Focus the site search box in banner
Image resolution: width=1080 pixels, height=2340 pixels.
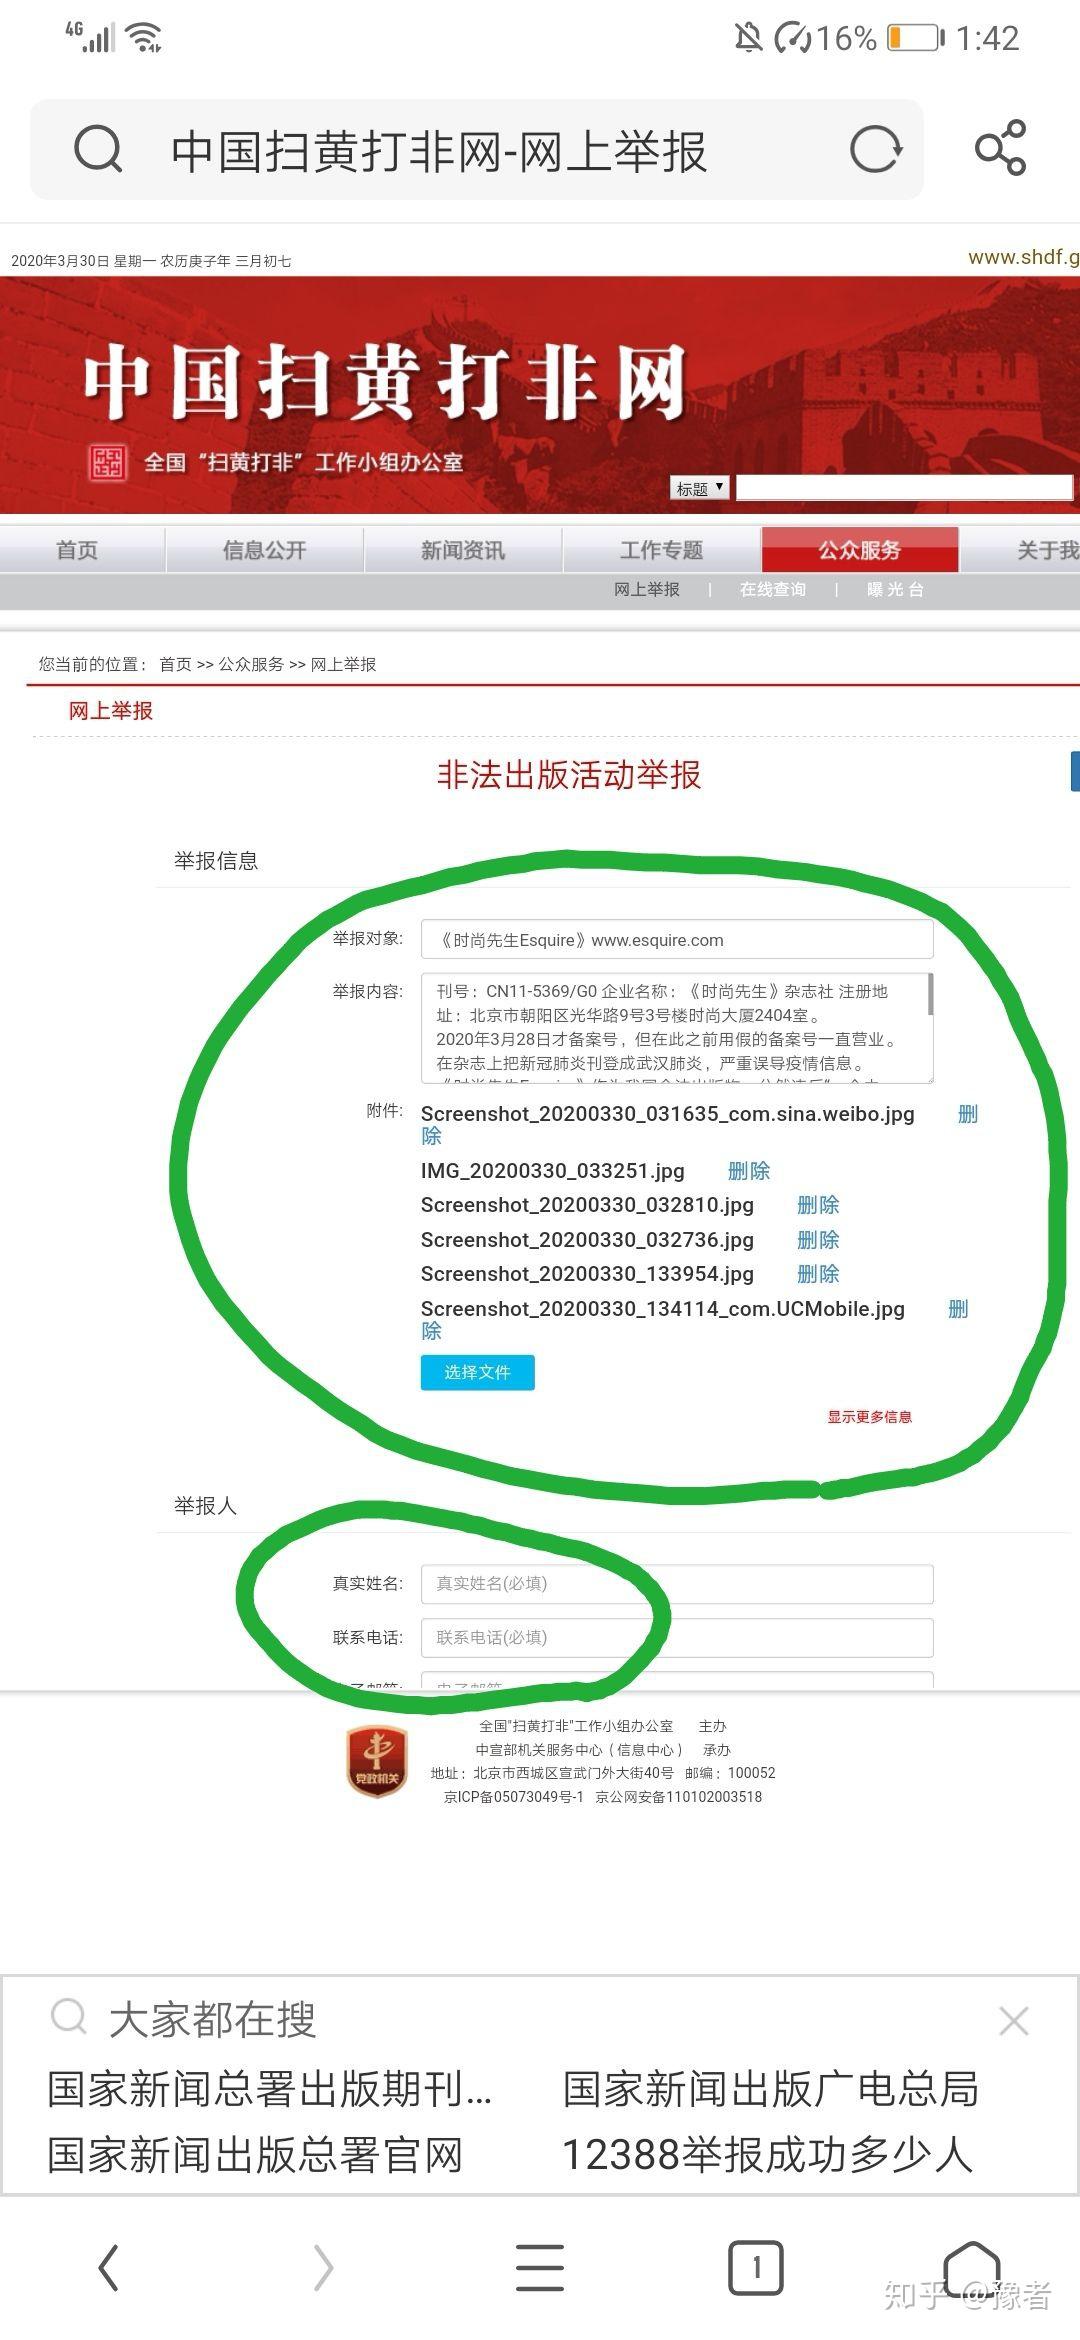pyautogui.click(x=904, y=487)
